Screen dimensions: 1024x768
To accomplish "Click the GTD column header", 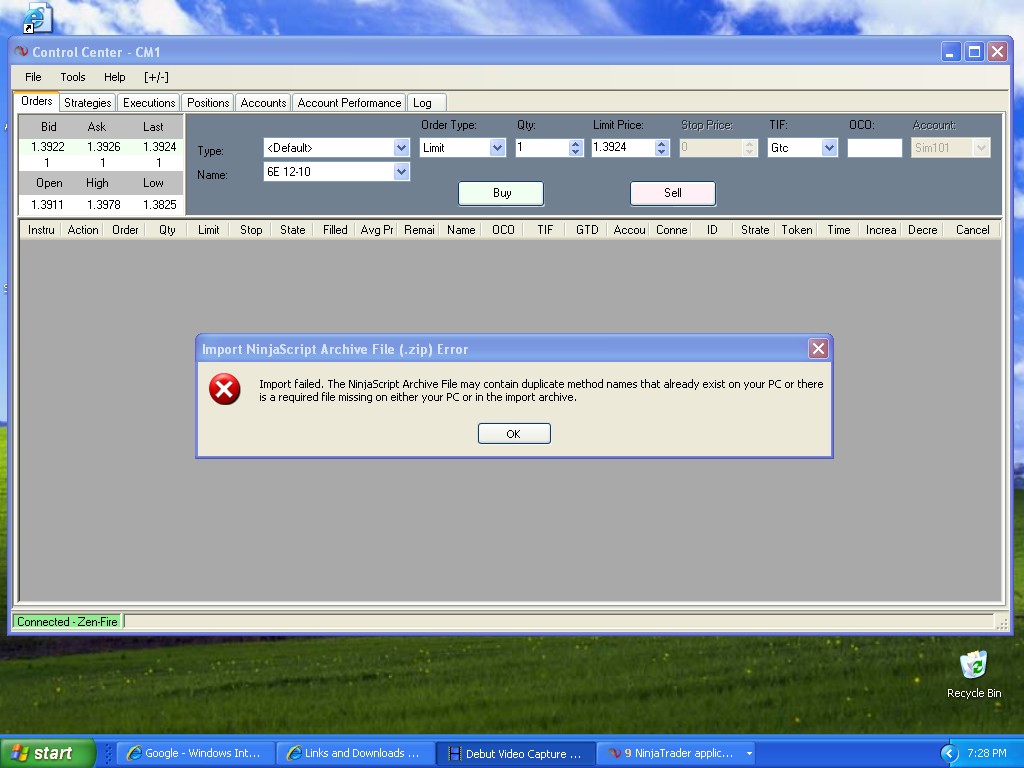I will tap(587, 230).
